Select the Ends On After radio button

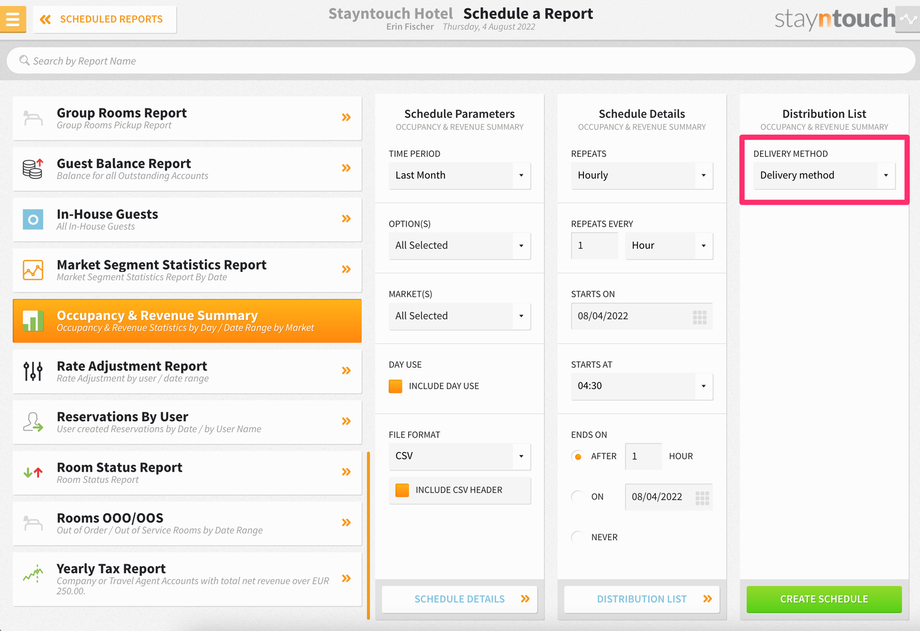(x=577, y=456)
